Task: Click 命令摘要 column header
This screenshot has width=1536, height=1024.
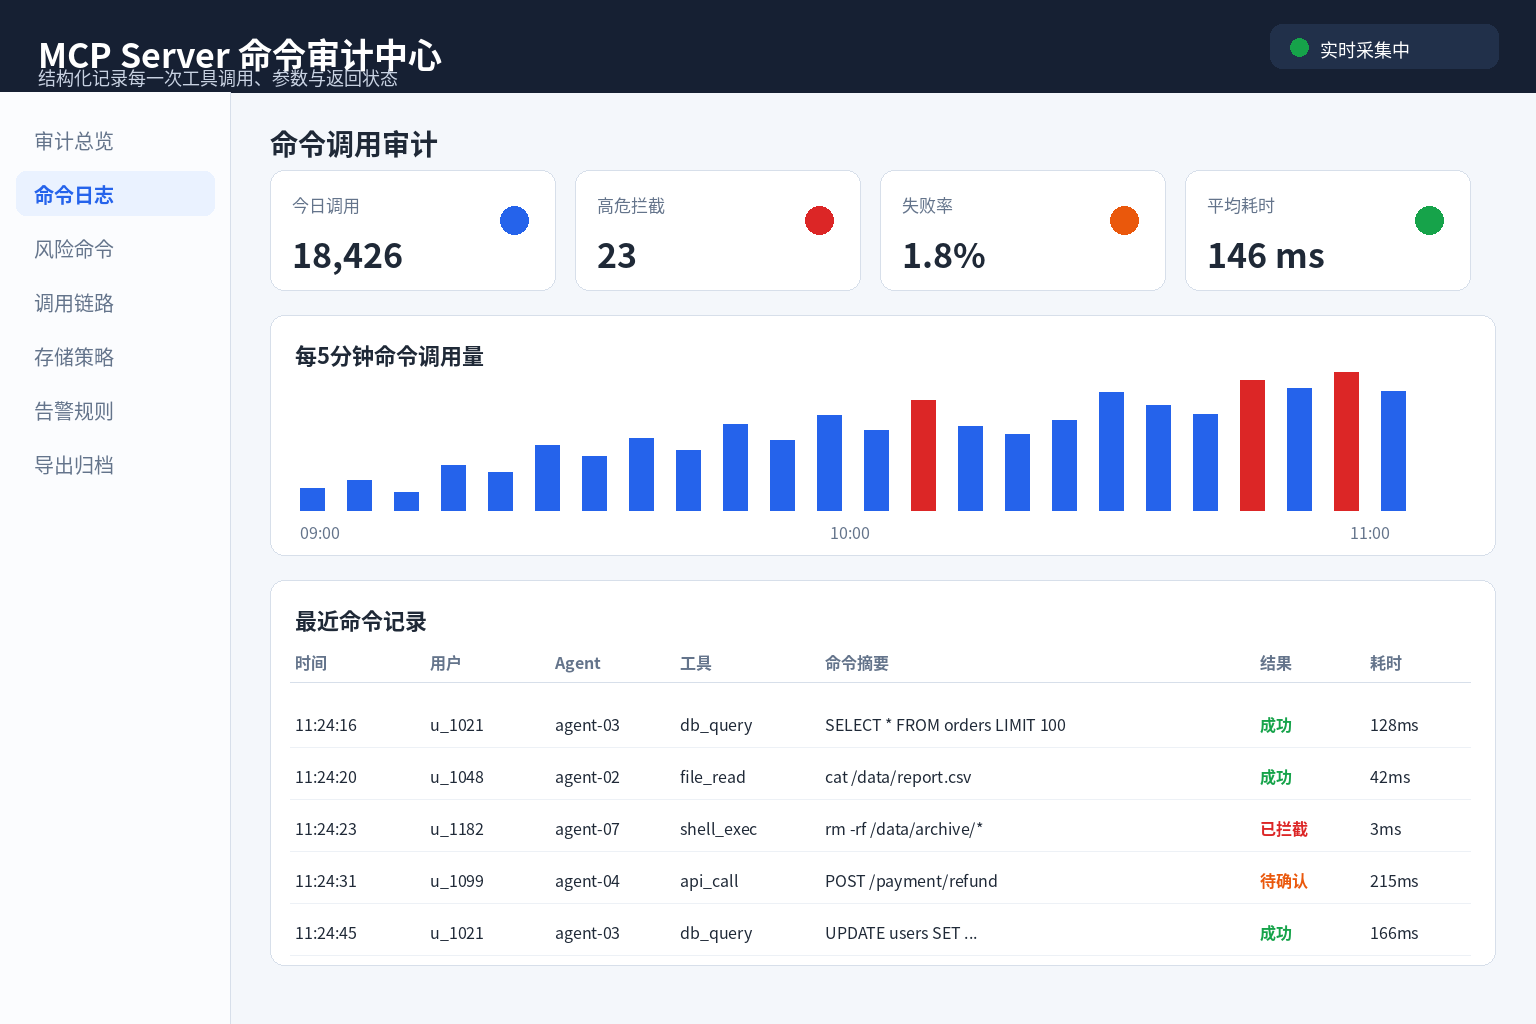Action: (x=857, y=663)
